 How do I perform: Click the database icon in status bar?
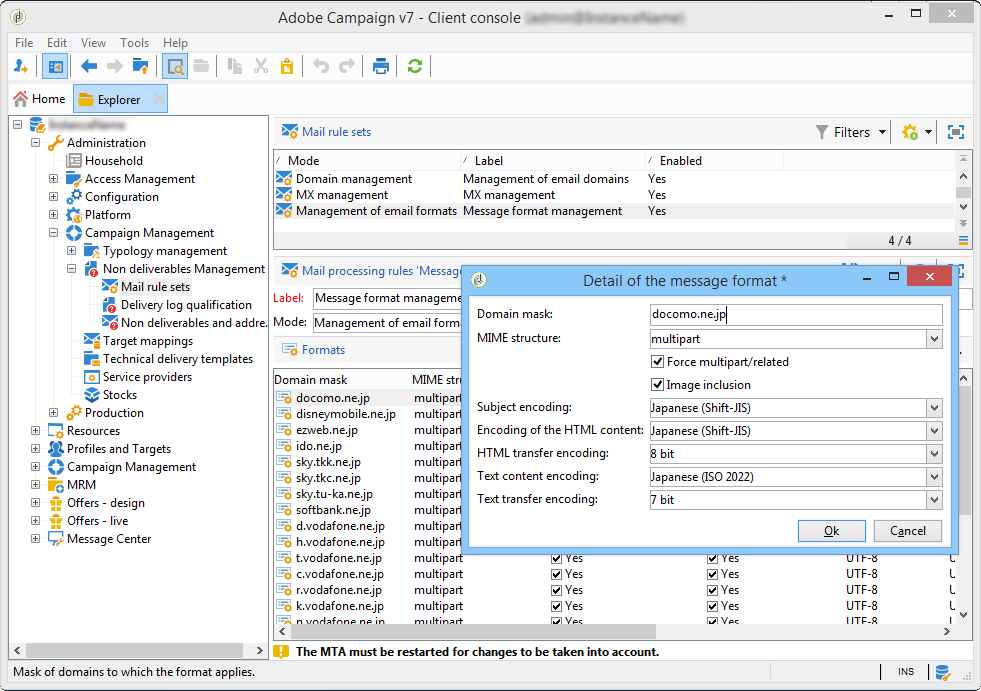[943, 672]
